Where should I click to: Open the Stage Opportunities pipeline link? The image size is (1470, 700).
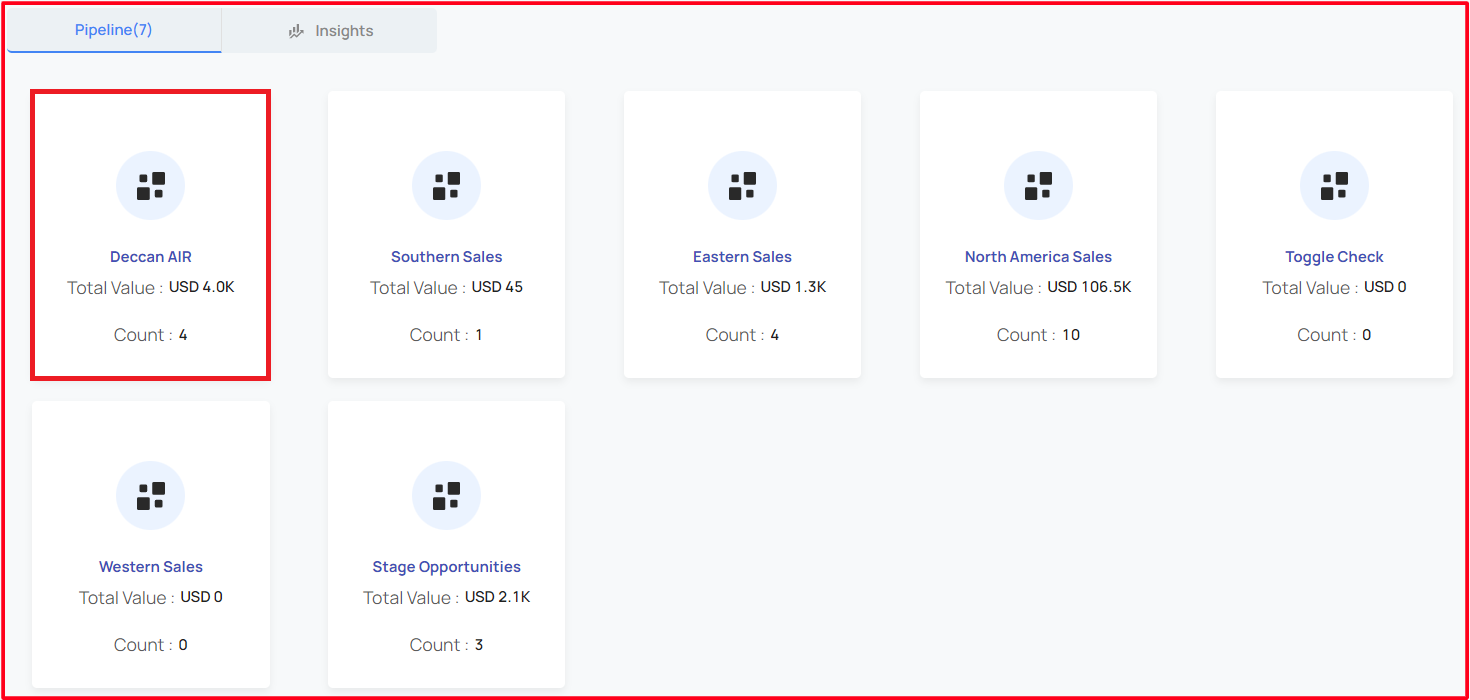click(x=447, y=567)
